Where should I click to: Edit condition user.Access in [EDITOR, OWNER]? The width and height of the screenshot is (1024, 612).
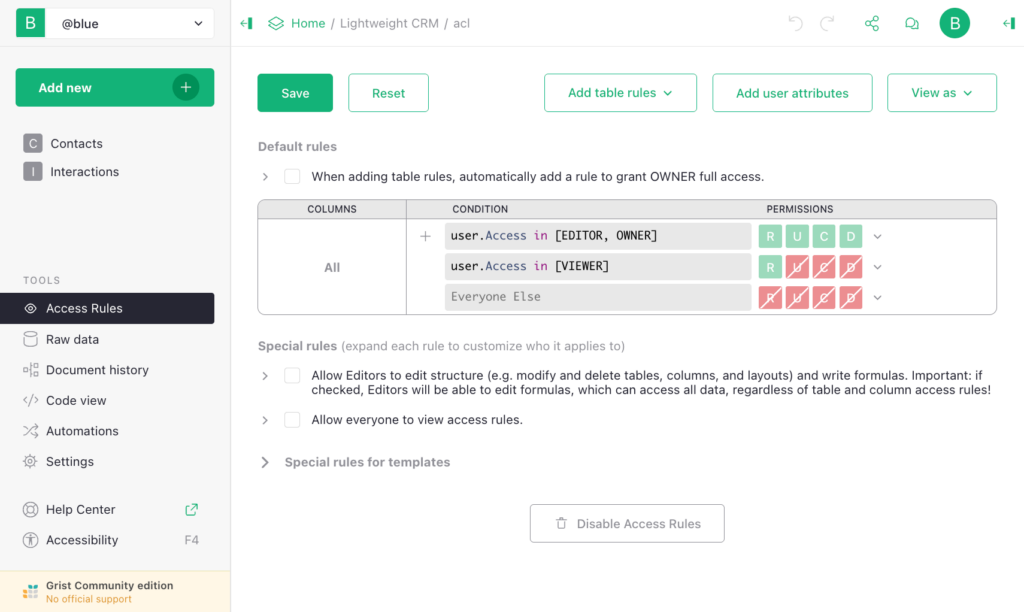click(x=598, y=236)
